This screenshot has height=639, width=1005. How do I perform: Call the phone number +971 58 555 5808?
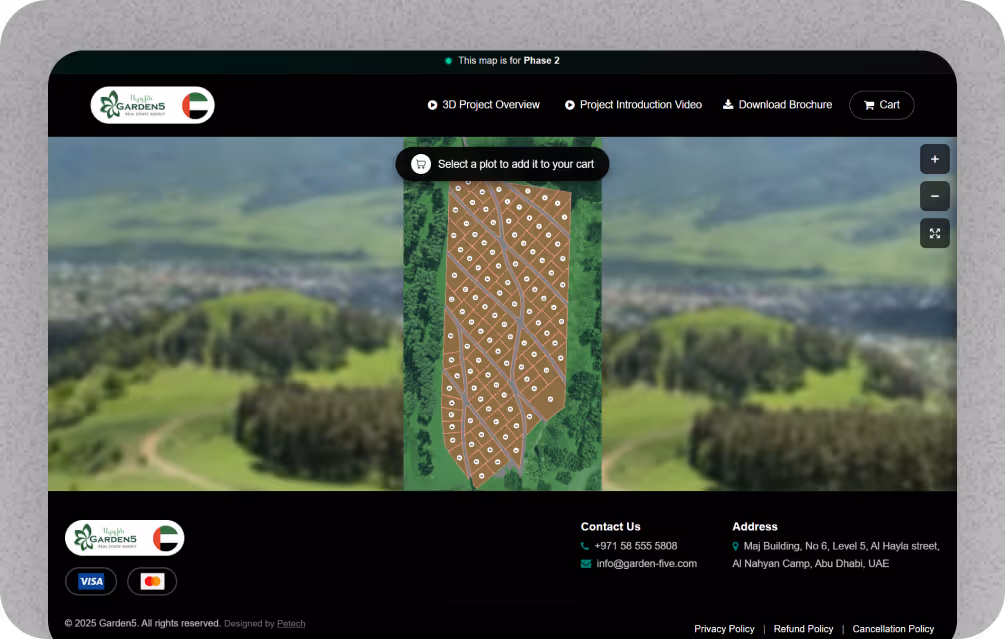635,546
